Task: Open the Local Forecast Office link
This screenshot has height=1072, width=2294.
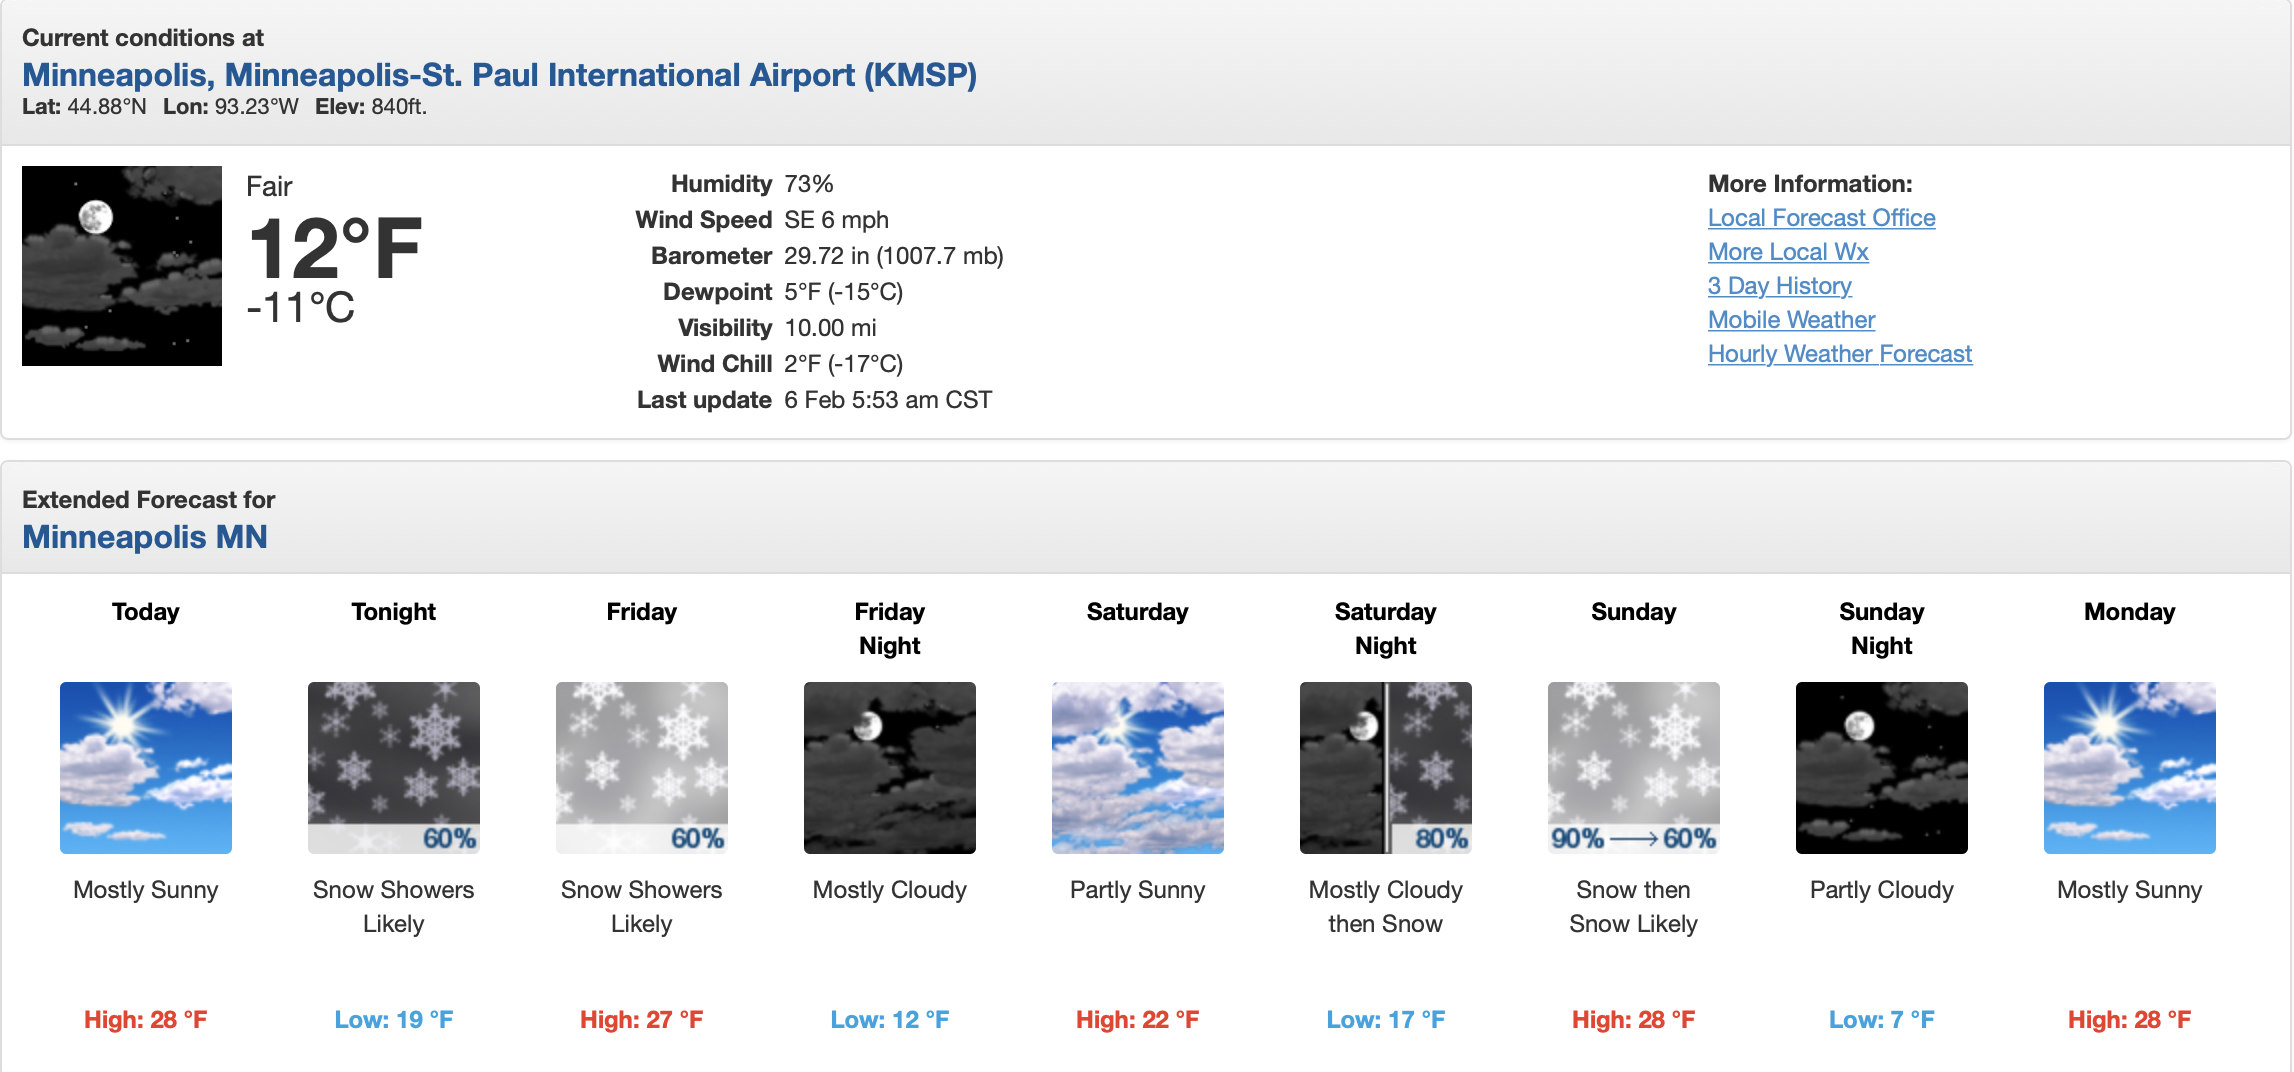Action: pyautogui.click(x=1822, y=218)
